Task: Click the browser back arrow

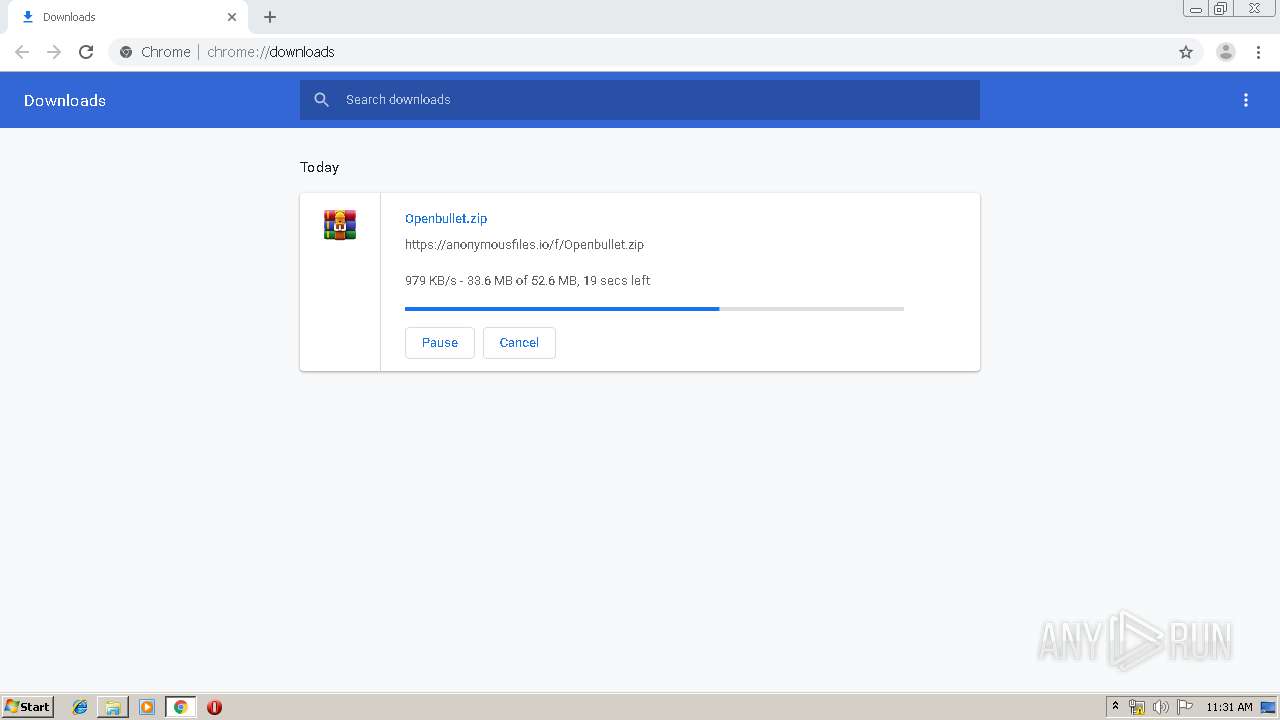Action: click(x=22, y=52)
